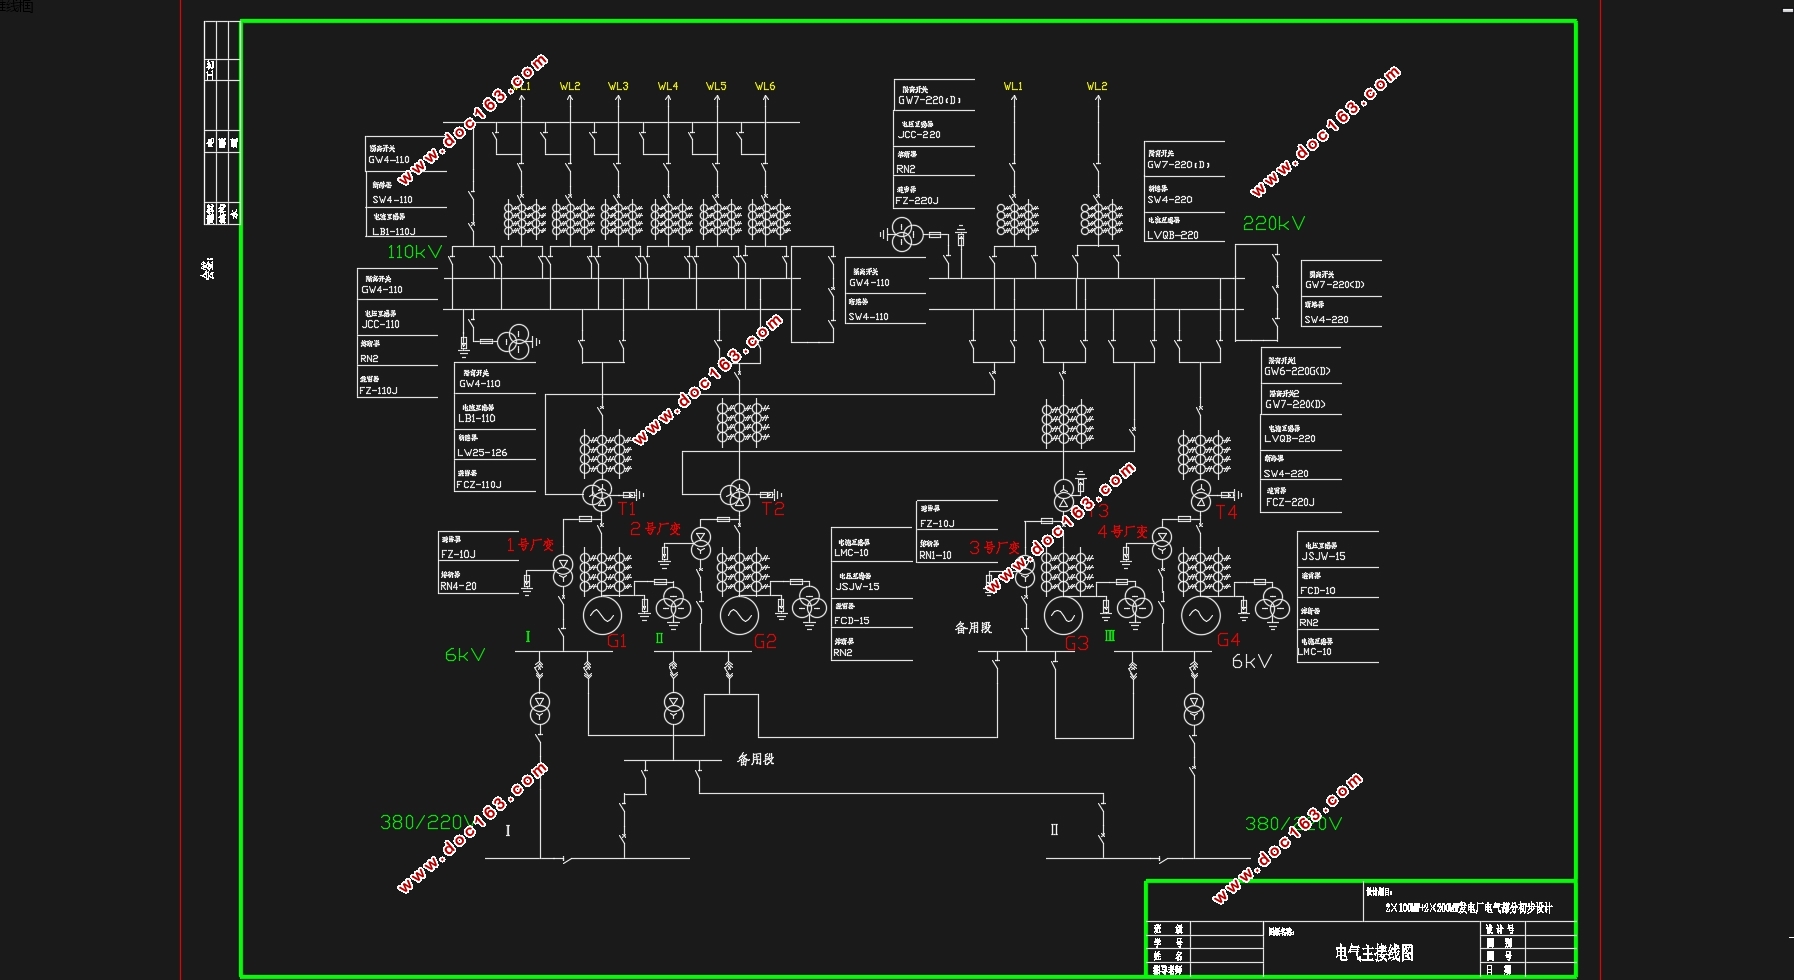The width and height of the screenshot is (1794, 980).
Task: Click the green Ⅲ section numeral near G3
Action: (1110, 636)
